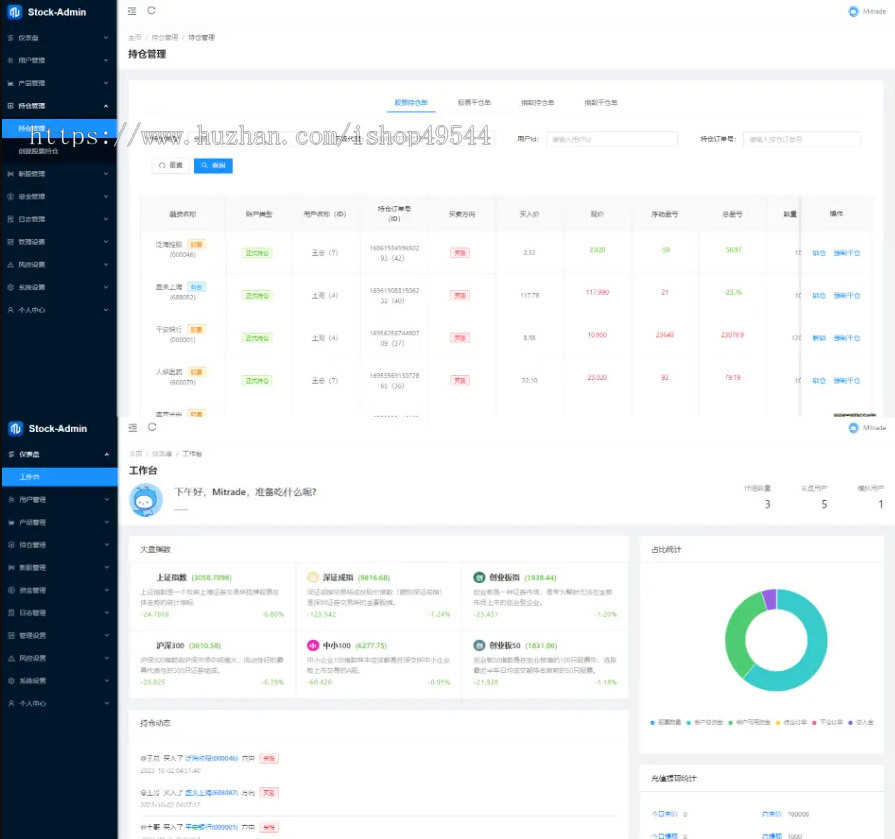
Task: Switch to the 股票平仓单 tab
Action: (474, 103)
